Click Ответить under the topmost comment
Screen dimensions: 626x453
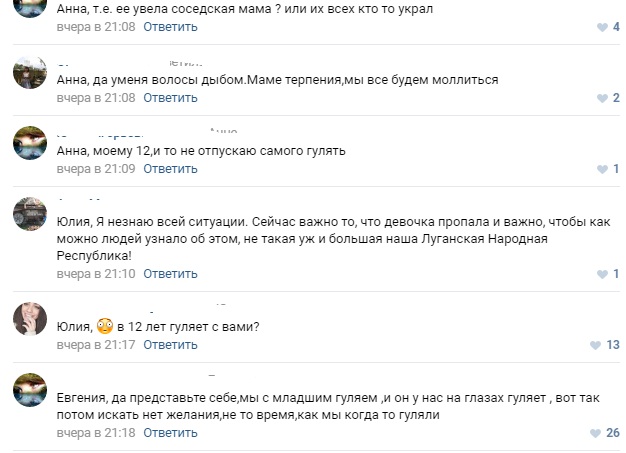(170, 27)
